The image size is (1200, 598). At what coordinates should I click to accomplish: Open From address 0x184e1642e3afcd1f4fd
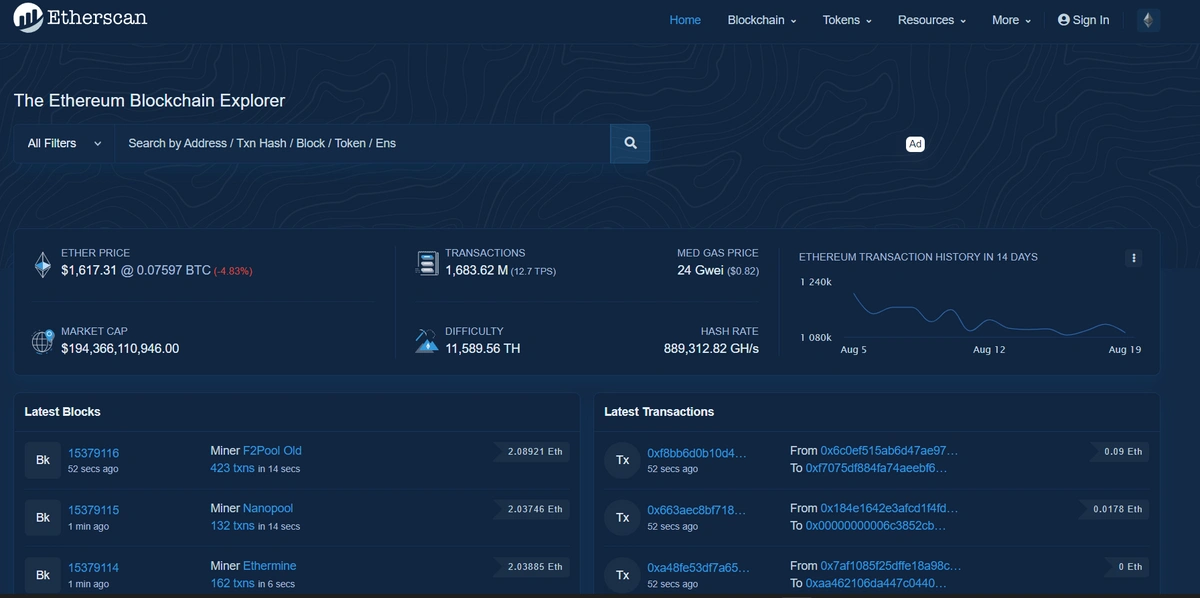pyautogui.click(x=889, y=508)
